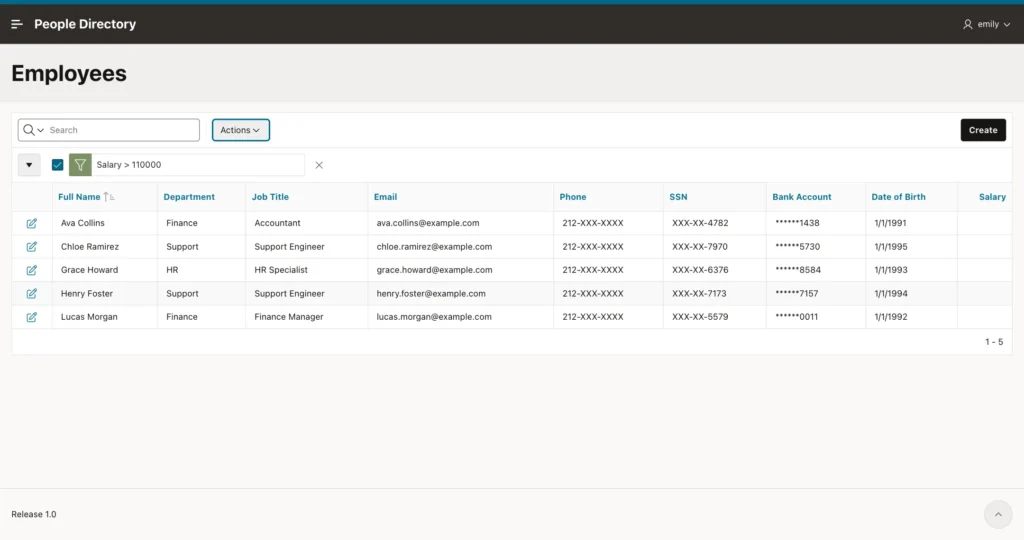Select the name Ava Collins
This screenshot has width=1024, height=540.
point(82,223)
